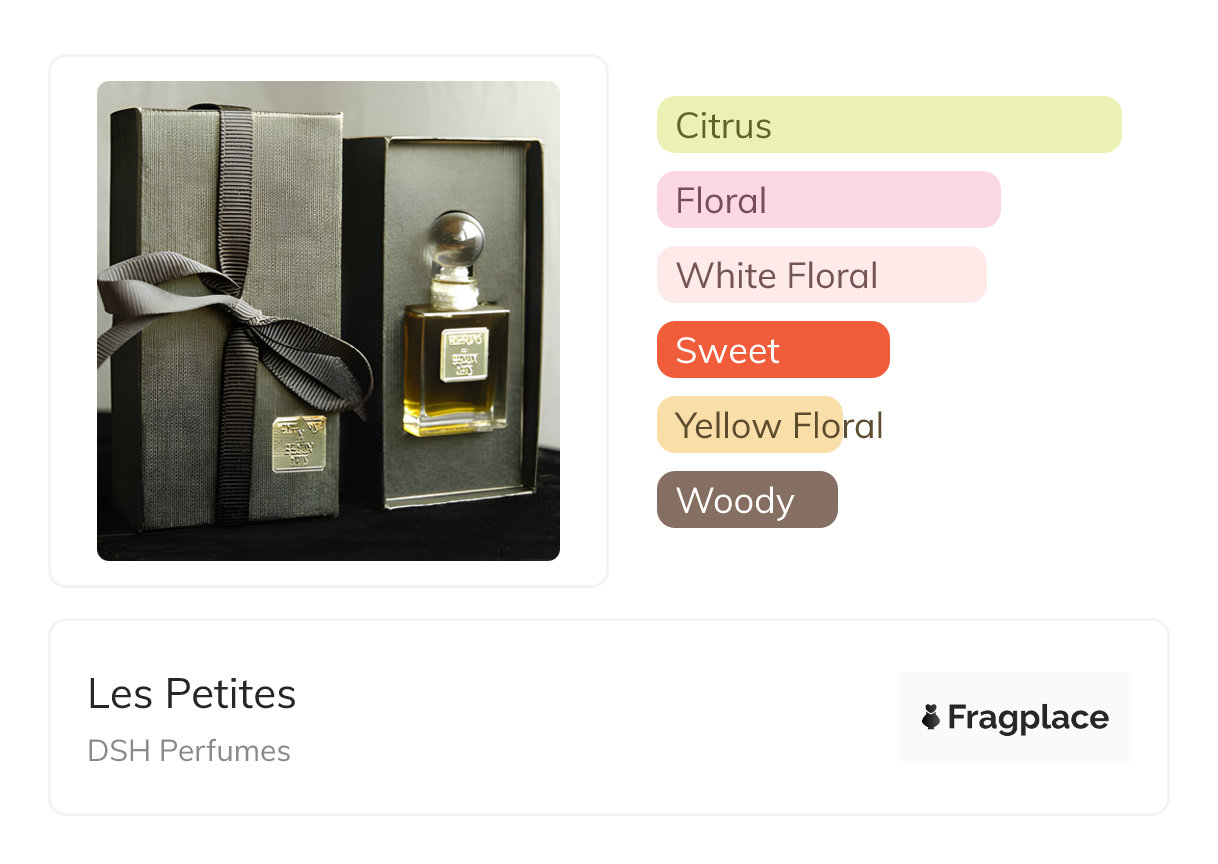Click the gold label on the gift box

pos(299,443)
